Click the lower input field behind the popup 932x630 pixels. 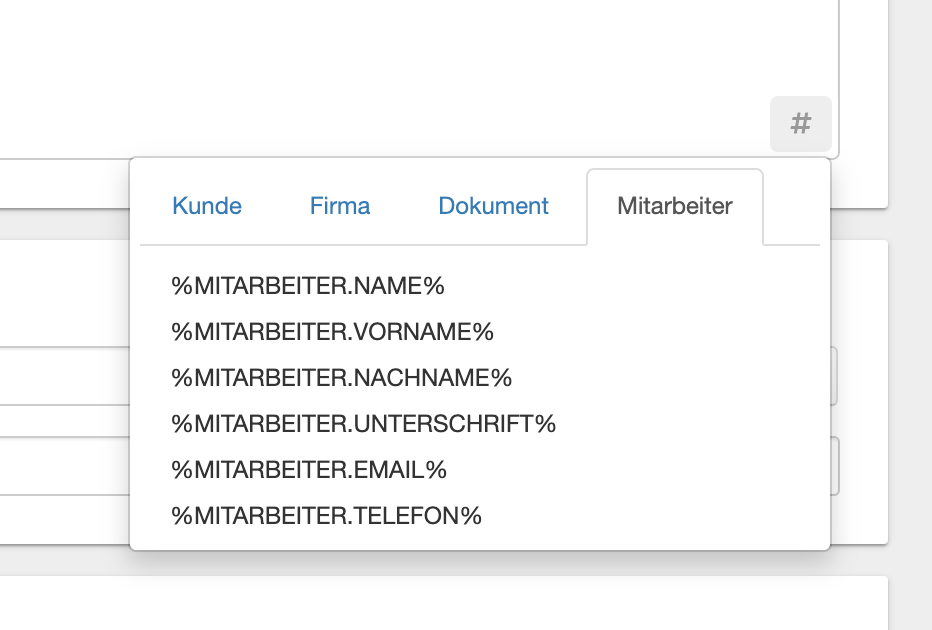click(64, 466)
